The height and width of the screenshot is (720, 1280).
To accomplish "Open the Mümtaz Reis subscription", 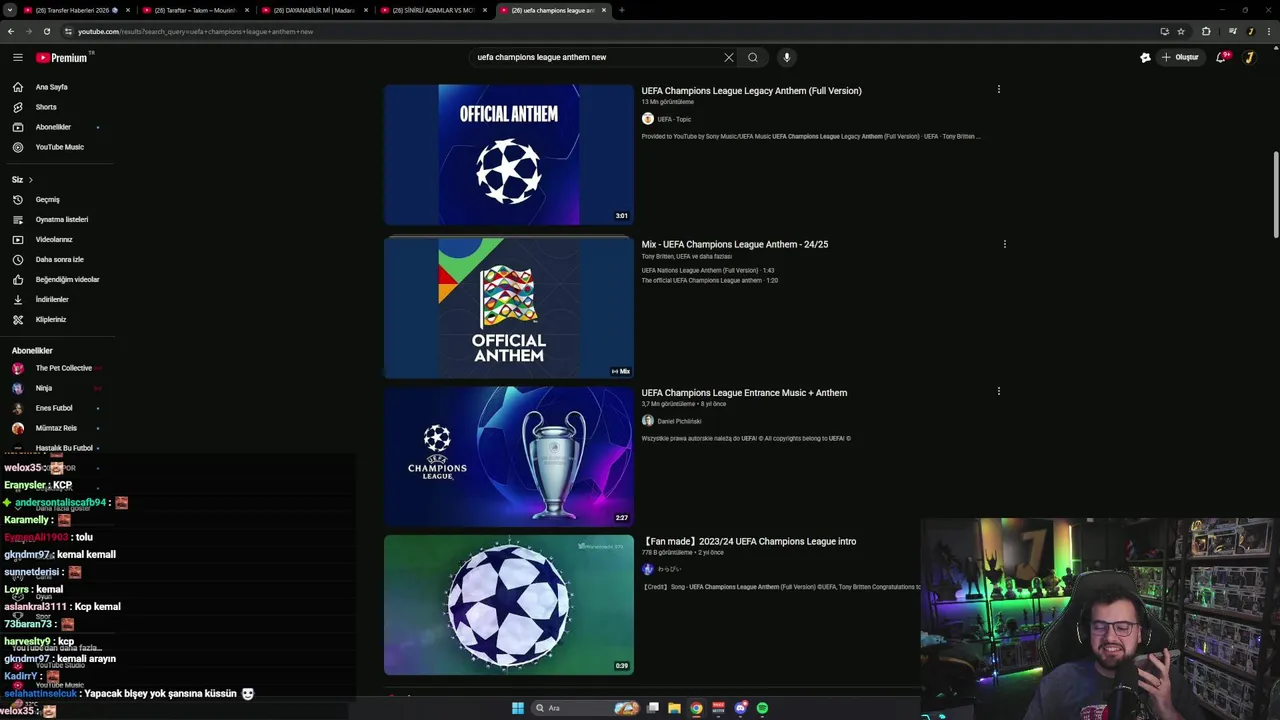I will point(56,428).
